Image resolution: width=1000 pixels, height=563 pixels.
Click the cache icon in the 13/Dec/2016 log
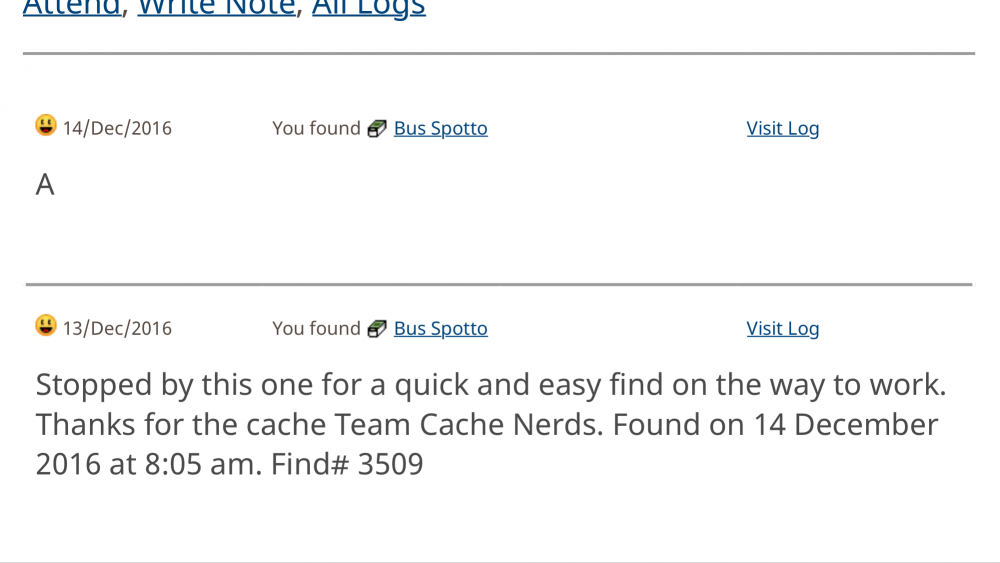tap(377, 328)
